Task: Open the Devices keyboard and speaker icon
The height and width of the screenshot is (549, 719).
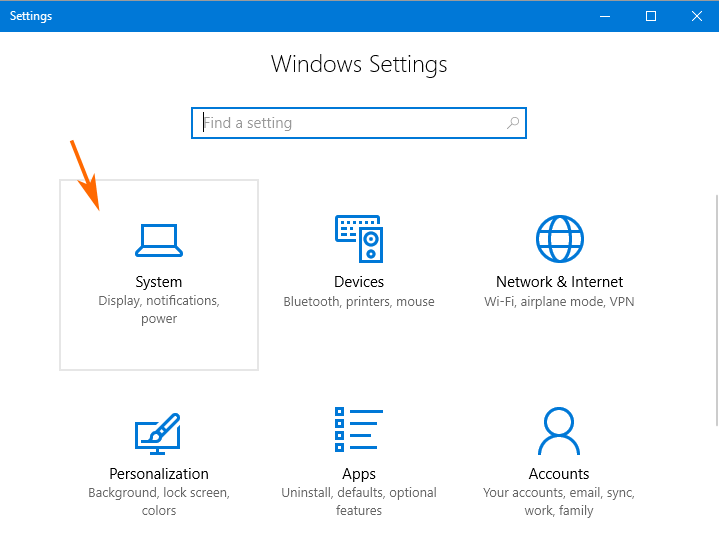Action: pos(359,239)
